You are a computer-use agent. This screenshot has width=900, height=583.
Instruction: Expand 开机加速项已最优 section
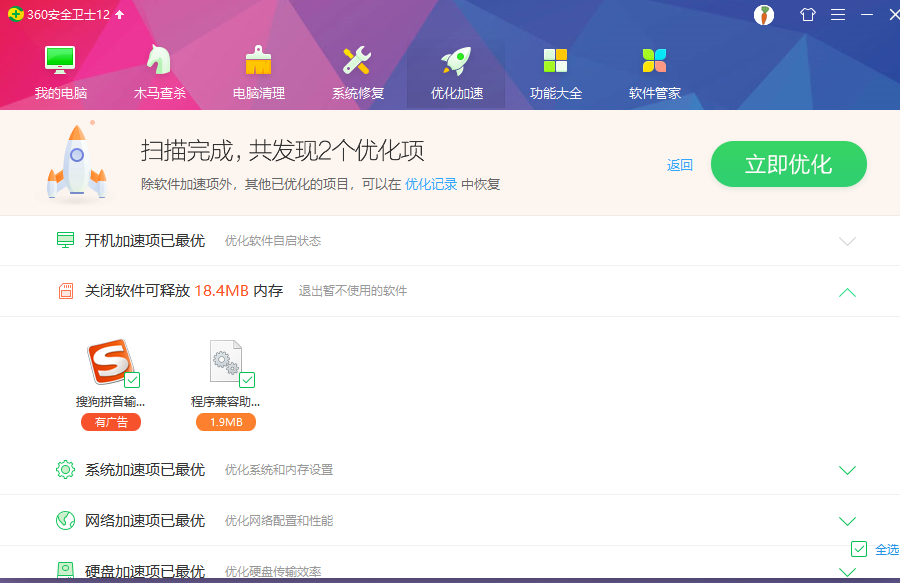[x=847, y=241]
